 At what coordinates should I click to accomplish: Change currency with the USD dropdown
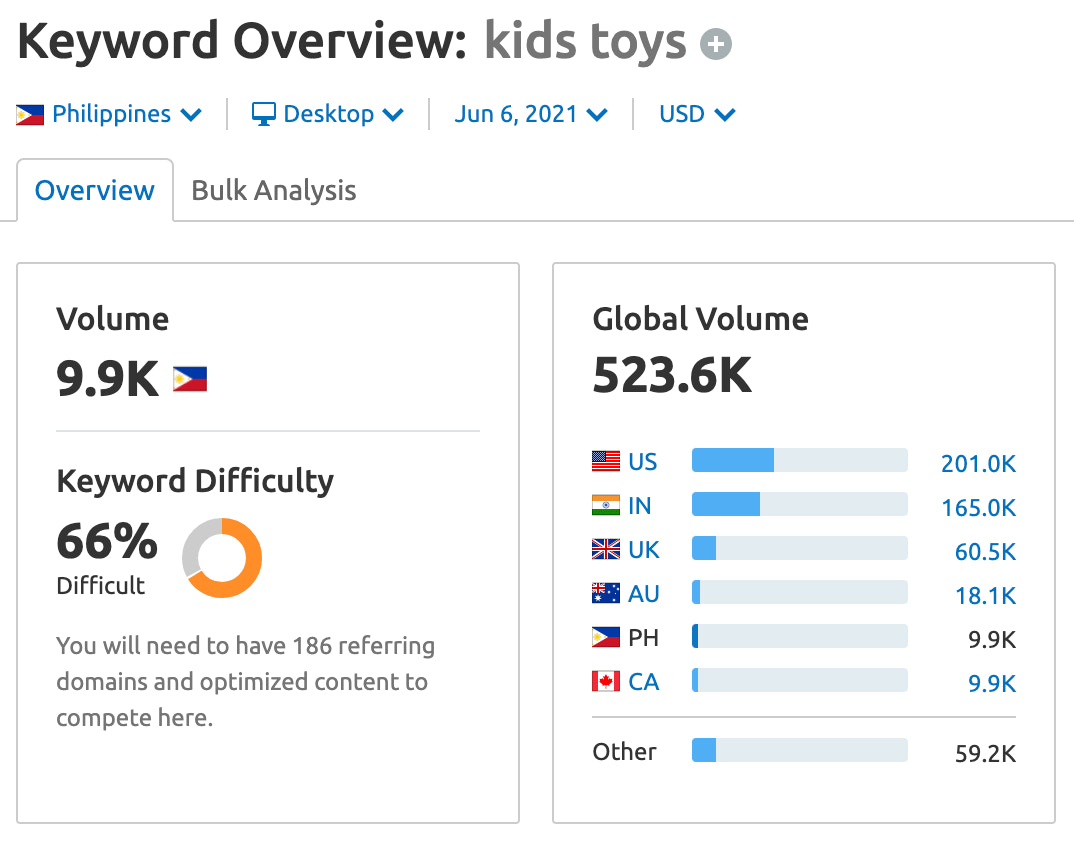point(697,115)
